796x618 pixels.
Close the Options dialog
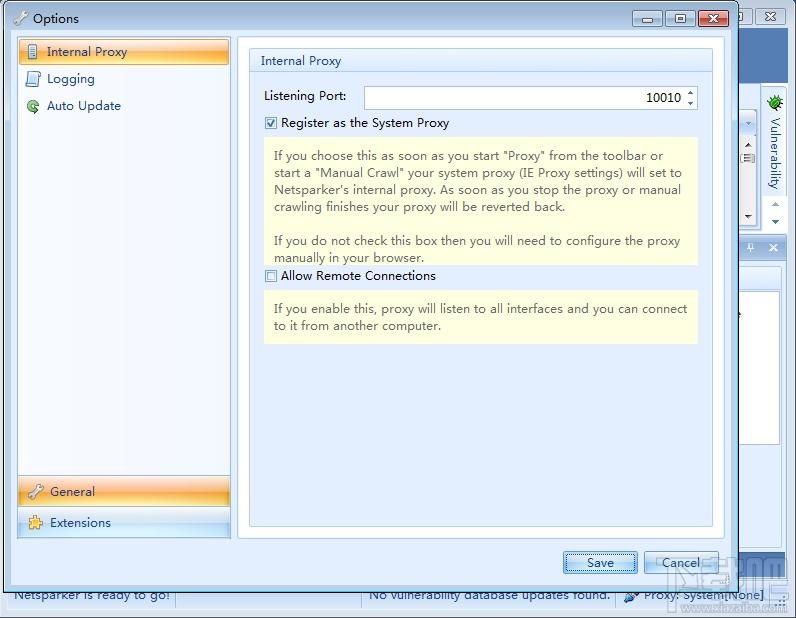(x=713, y=19)
